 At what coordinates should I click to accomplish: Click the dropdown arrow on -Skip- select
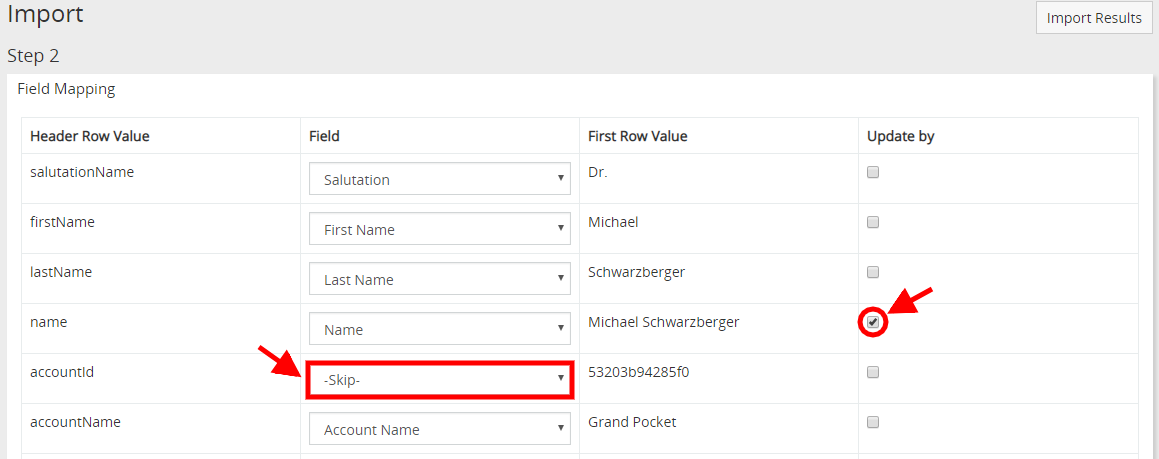(561, 378)
